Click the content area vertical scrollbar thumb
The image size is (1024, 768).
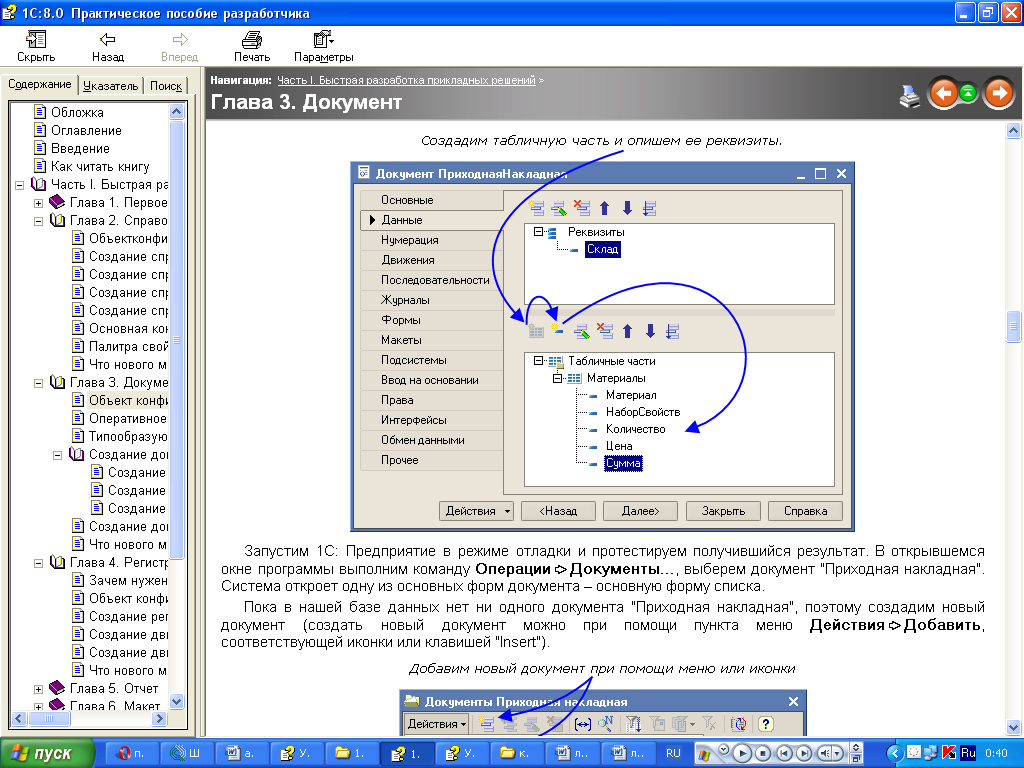(1014, 326)
